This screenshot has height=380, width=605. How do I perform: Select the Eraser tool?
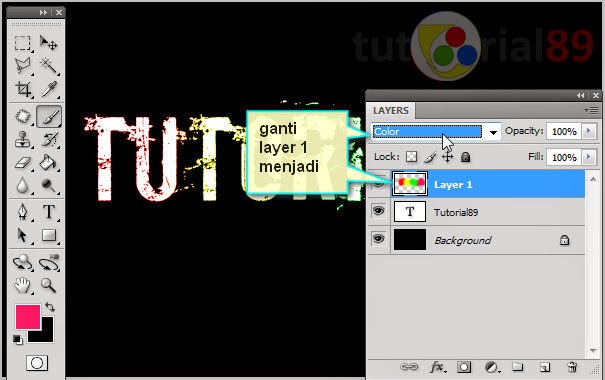click(x=22, y=162)
